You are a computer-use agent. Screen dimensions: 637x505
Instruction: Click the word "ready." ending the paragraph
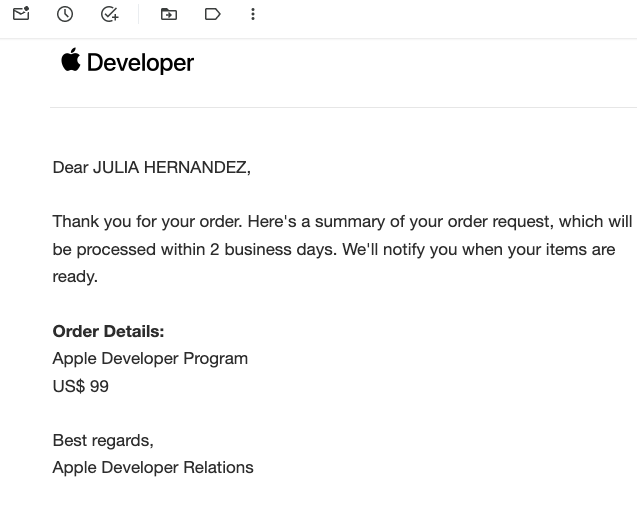pos(75,276)
